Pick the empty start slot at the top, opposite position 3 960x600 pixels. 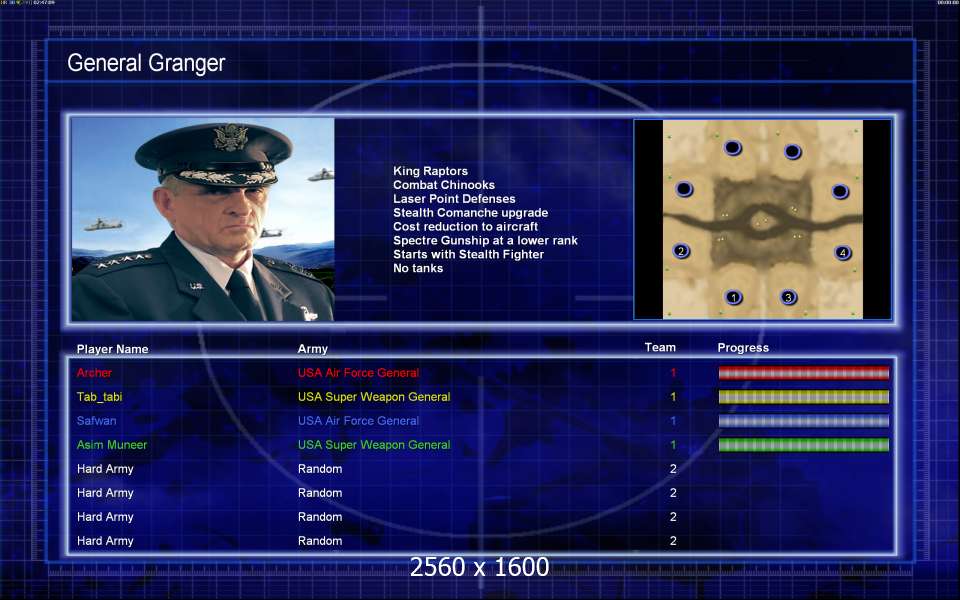tap(793, 151)
